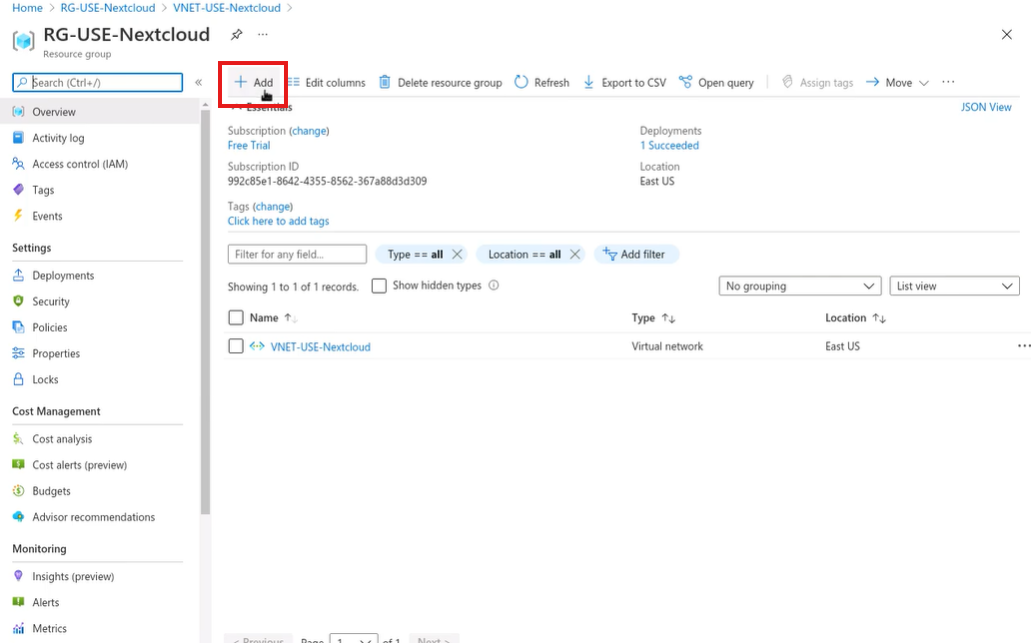1031x643 pixels.
Task: Go to the Home breadcrumb
Action: (x=27, y=8)
